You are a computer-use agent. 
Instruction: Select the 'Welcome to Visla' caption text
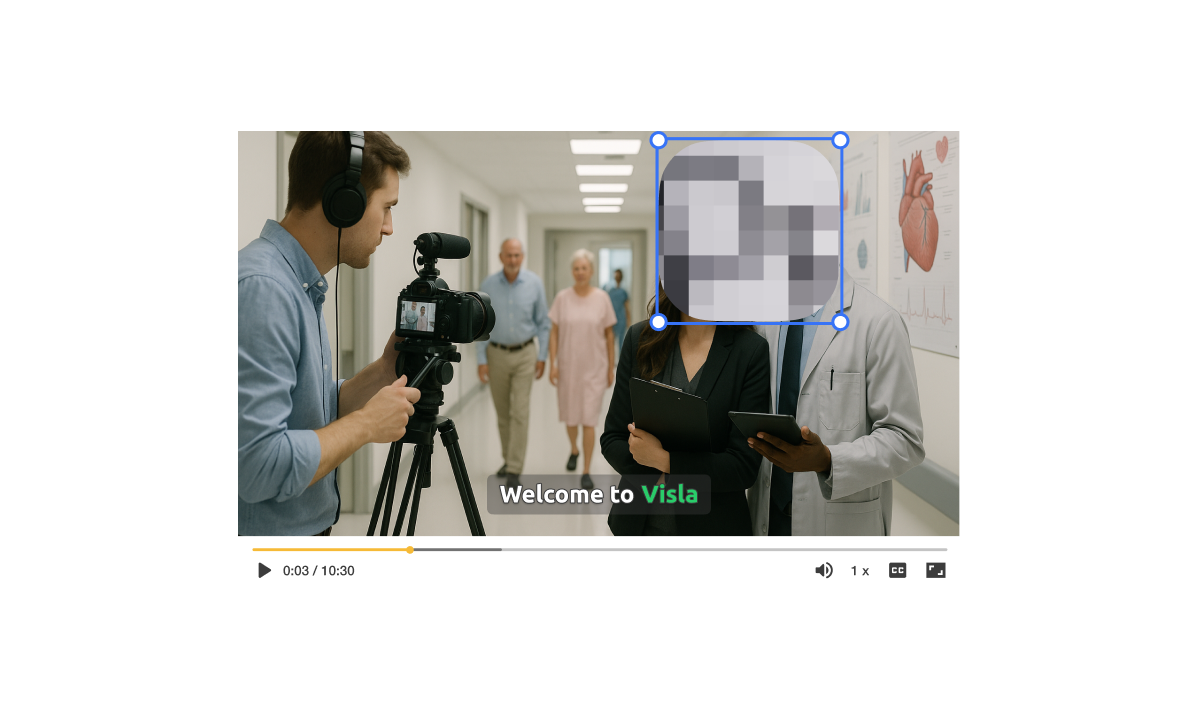click(x=599, y=494)
